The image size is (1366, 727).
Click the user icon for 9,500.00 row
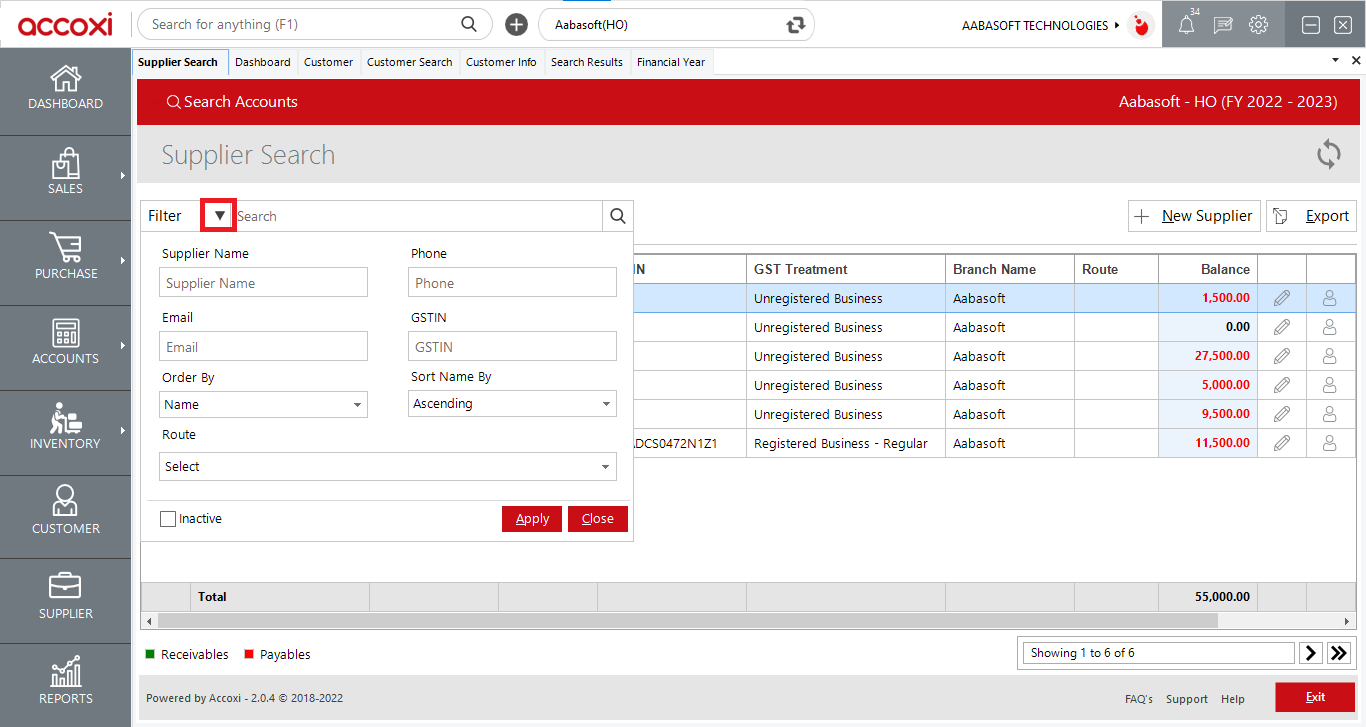(x=1330, y=414)
